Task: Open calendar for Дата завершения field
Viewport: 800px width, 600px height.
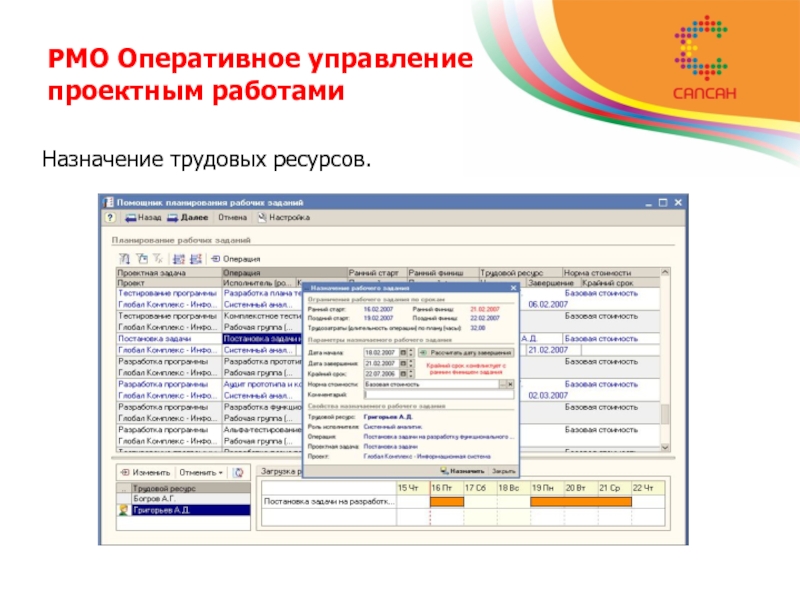Action: (x=403, y=363)
